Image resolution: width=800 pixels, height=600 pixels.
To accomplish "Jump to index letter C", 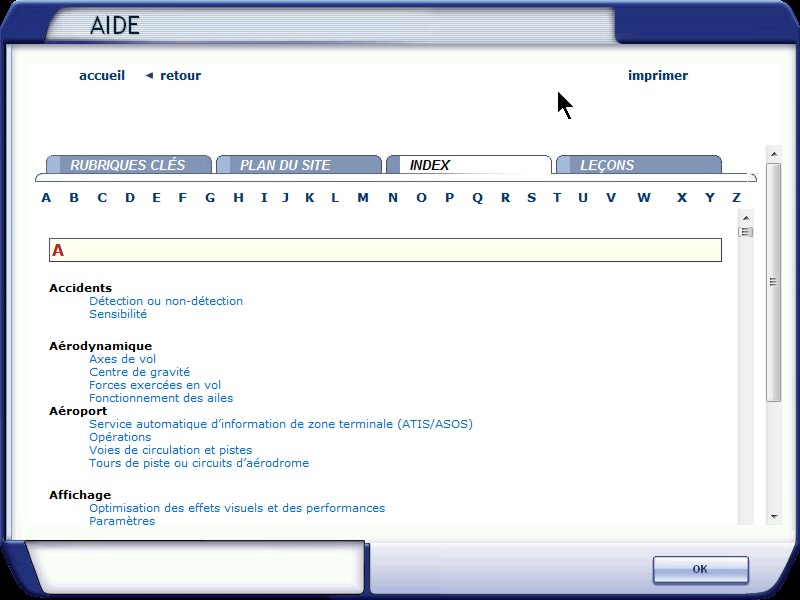I will pos(102,197).
